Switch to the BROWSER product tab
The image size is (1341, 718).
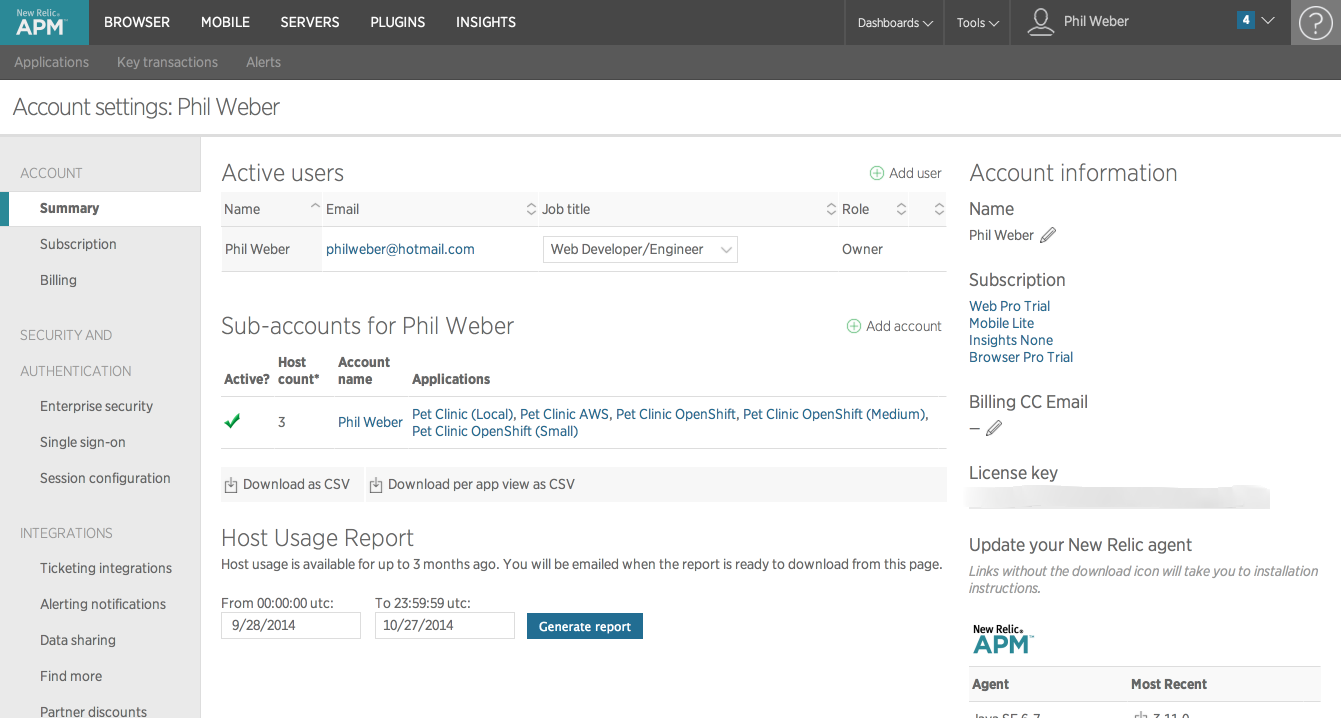tap(137, 22)
